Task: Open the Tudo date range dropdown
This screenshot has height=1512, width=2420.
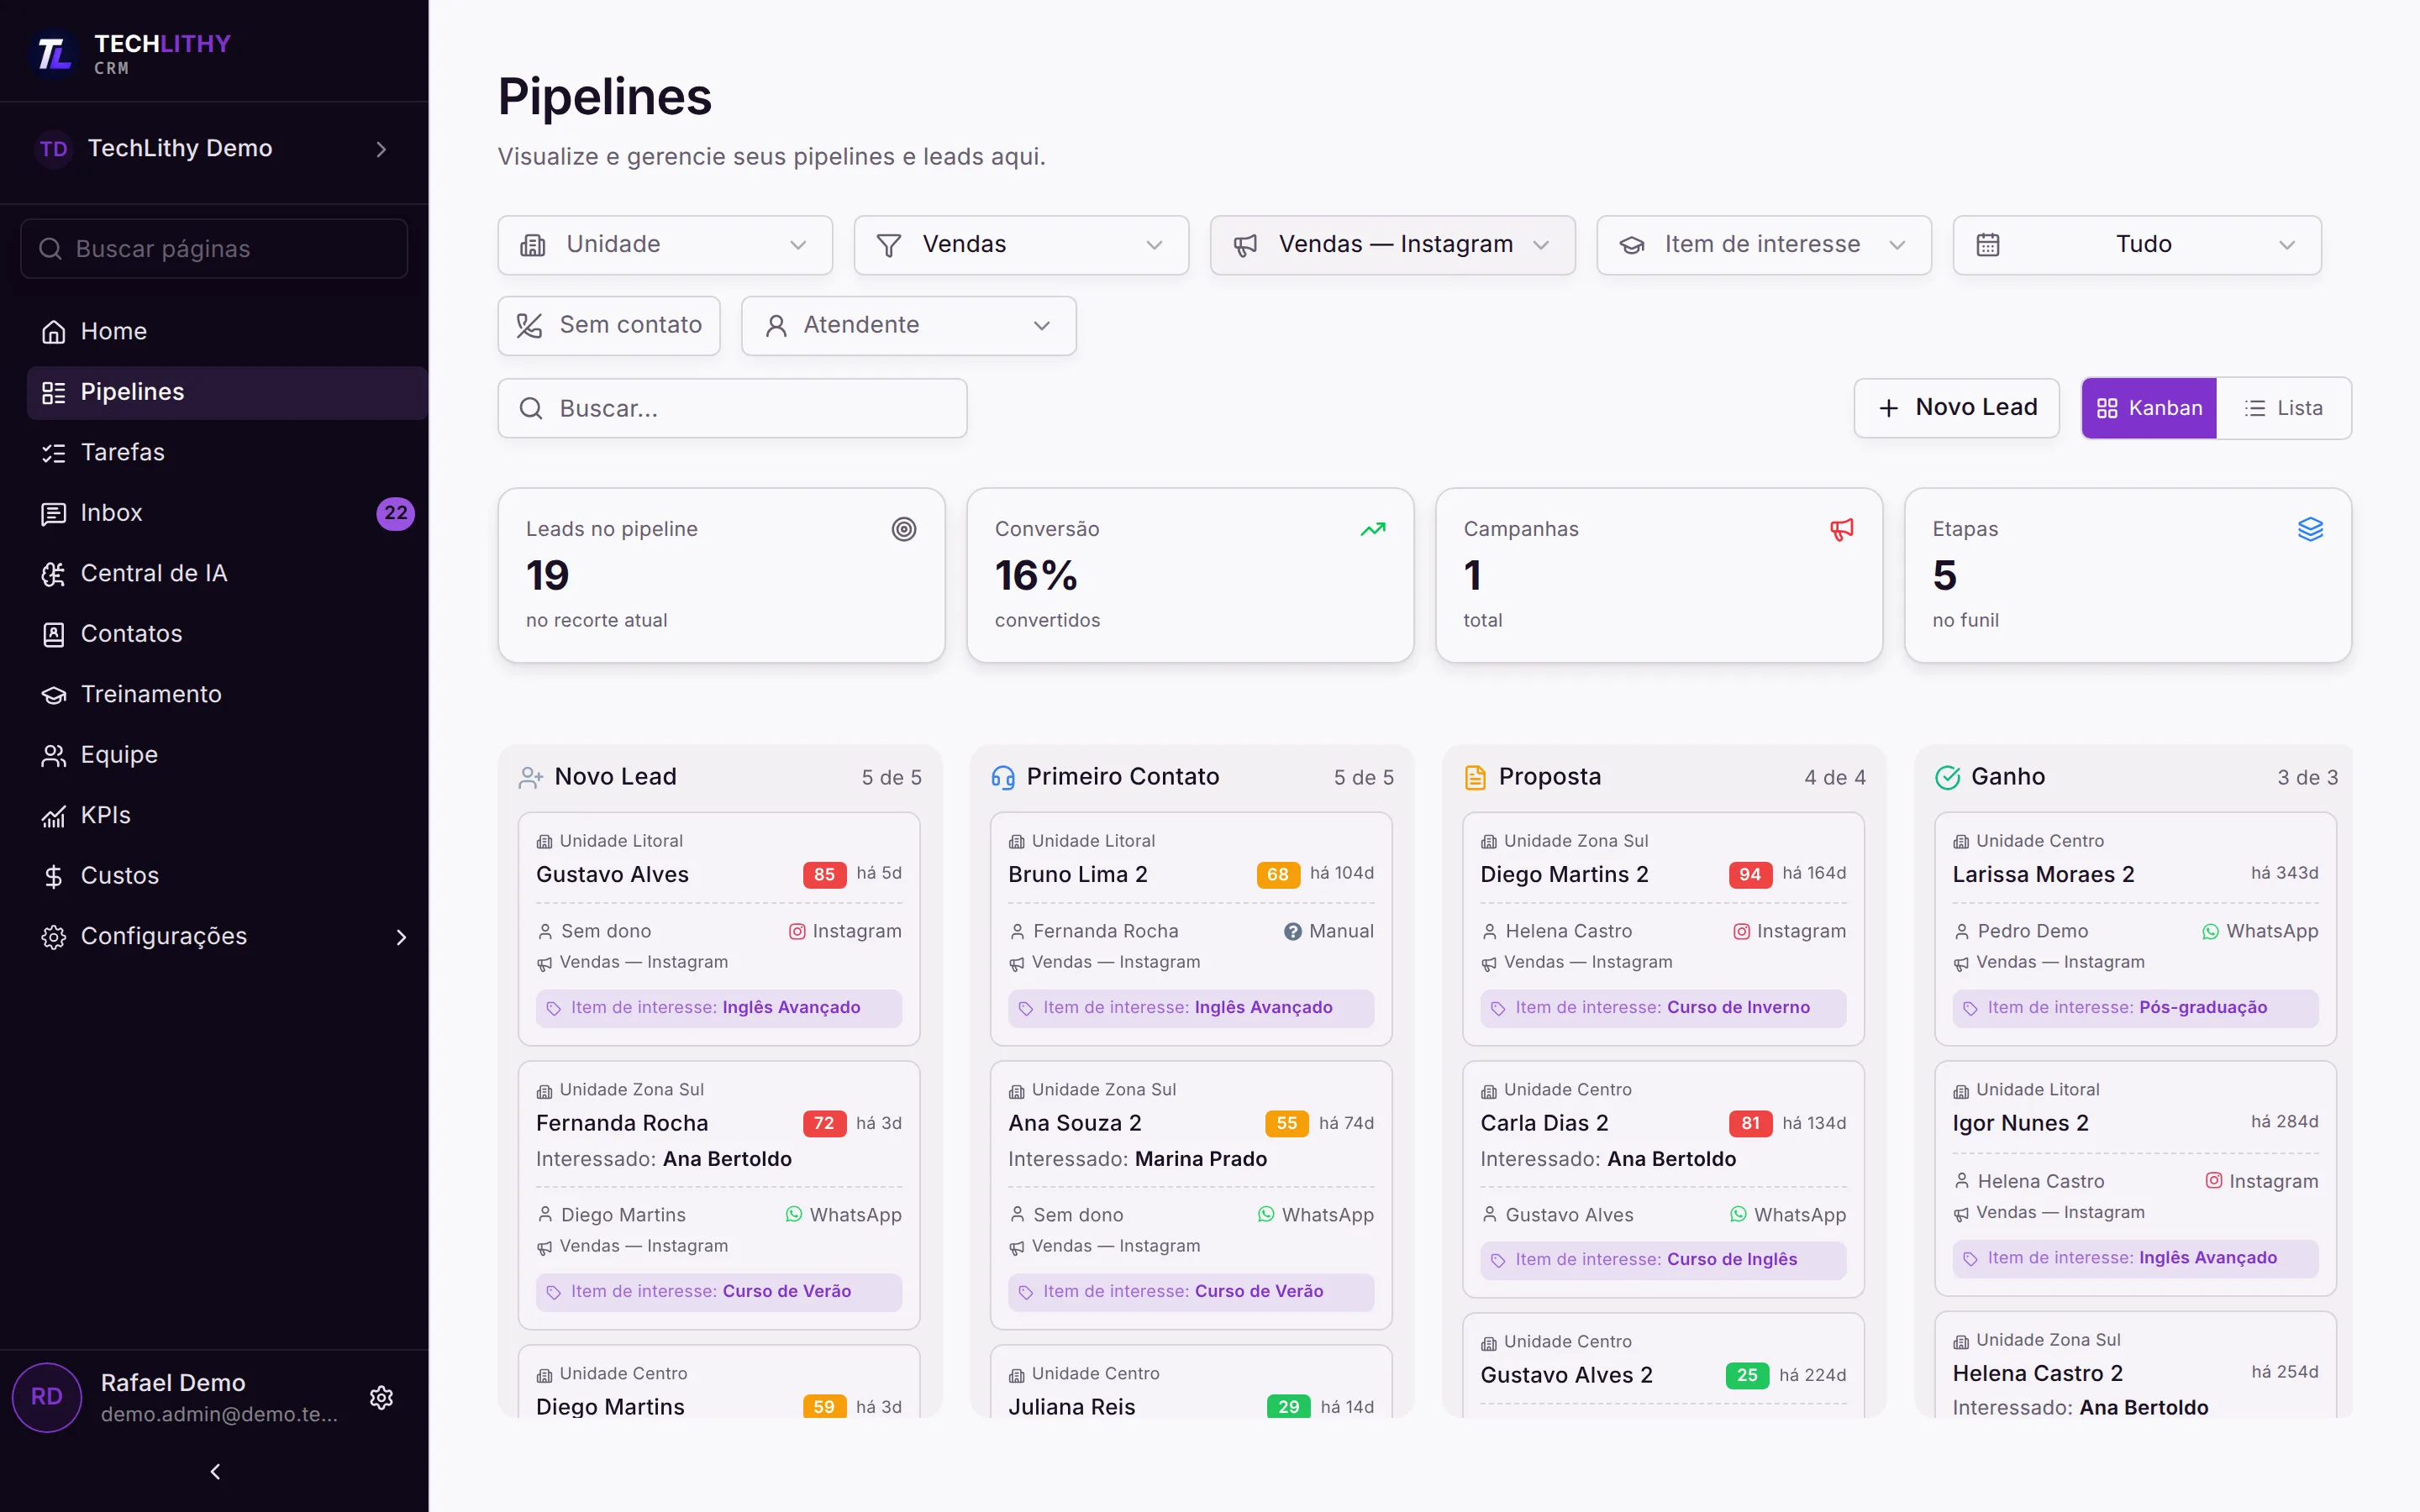Action: [2137, 245]
